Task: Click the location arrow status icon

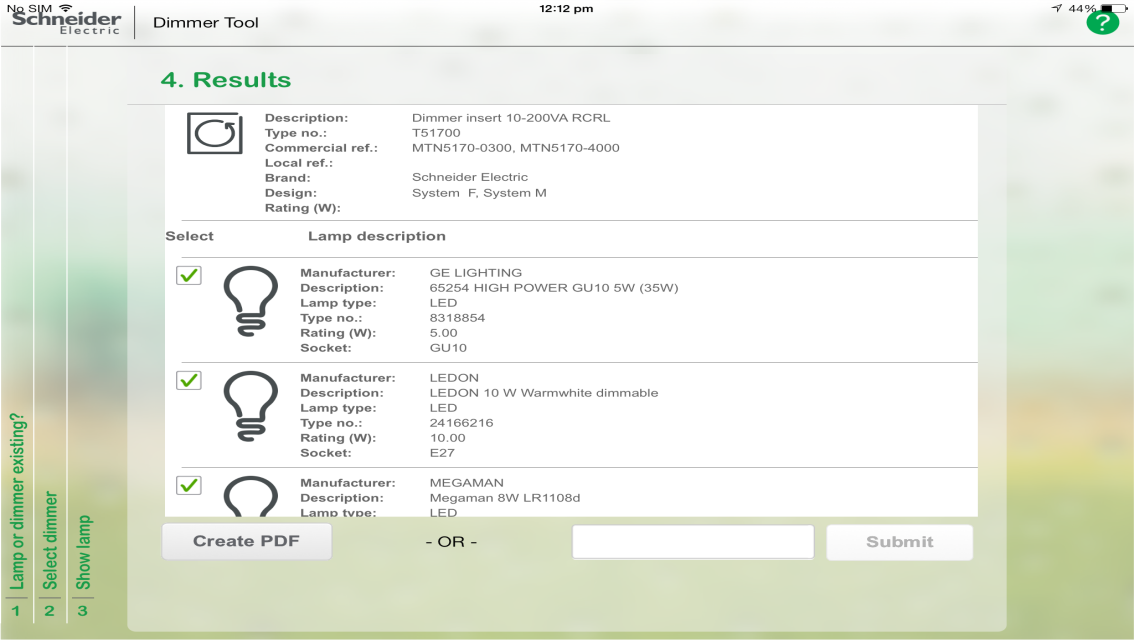Action: click(1057, 8)
